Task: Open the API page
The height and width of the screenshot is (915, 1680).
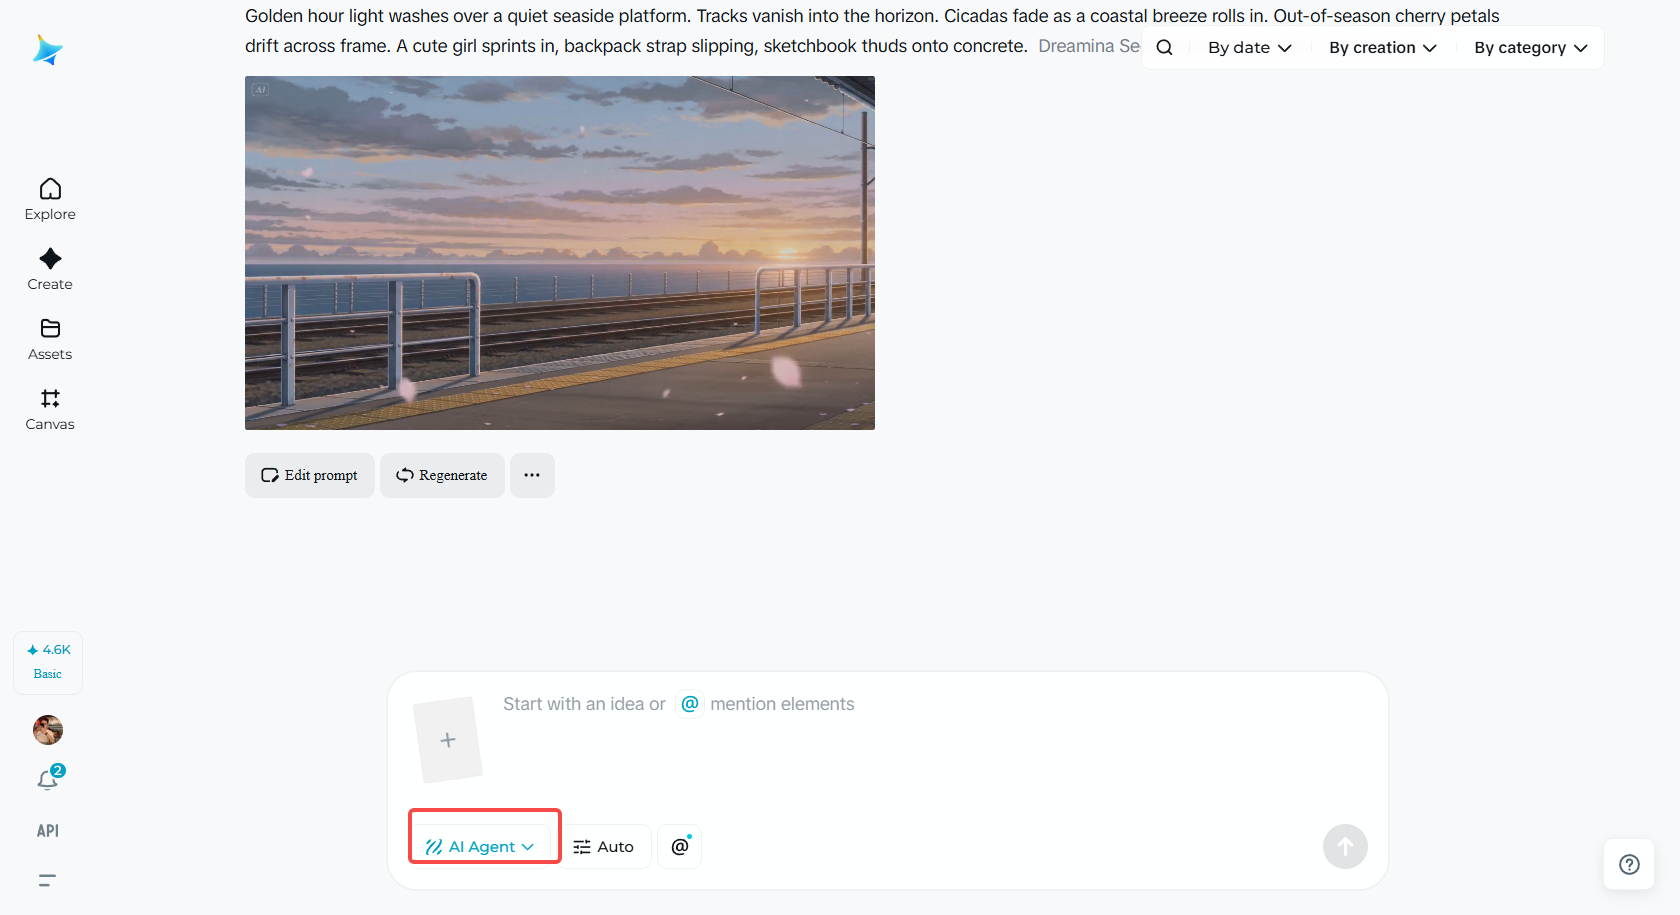Action: click(48, 831)
